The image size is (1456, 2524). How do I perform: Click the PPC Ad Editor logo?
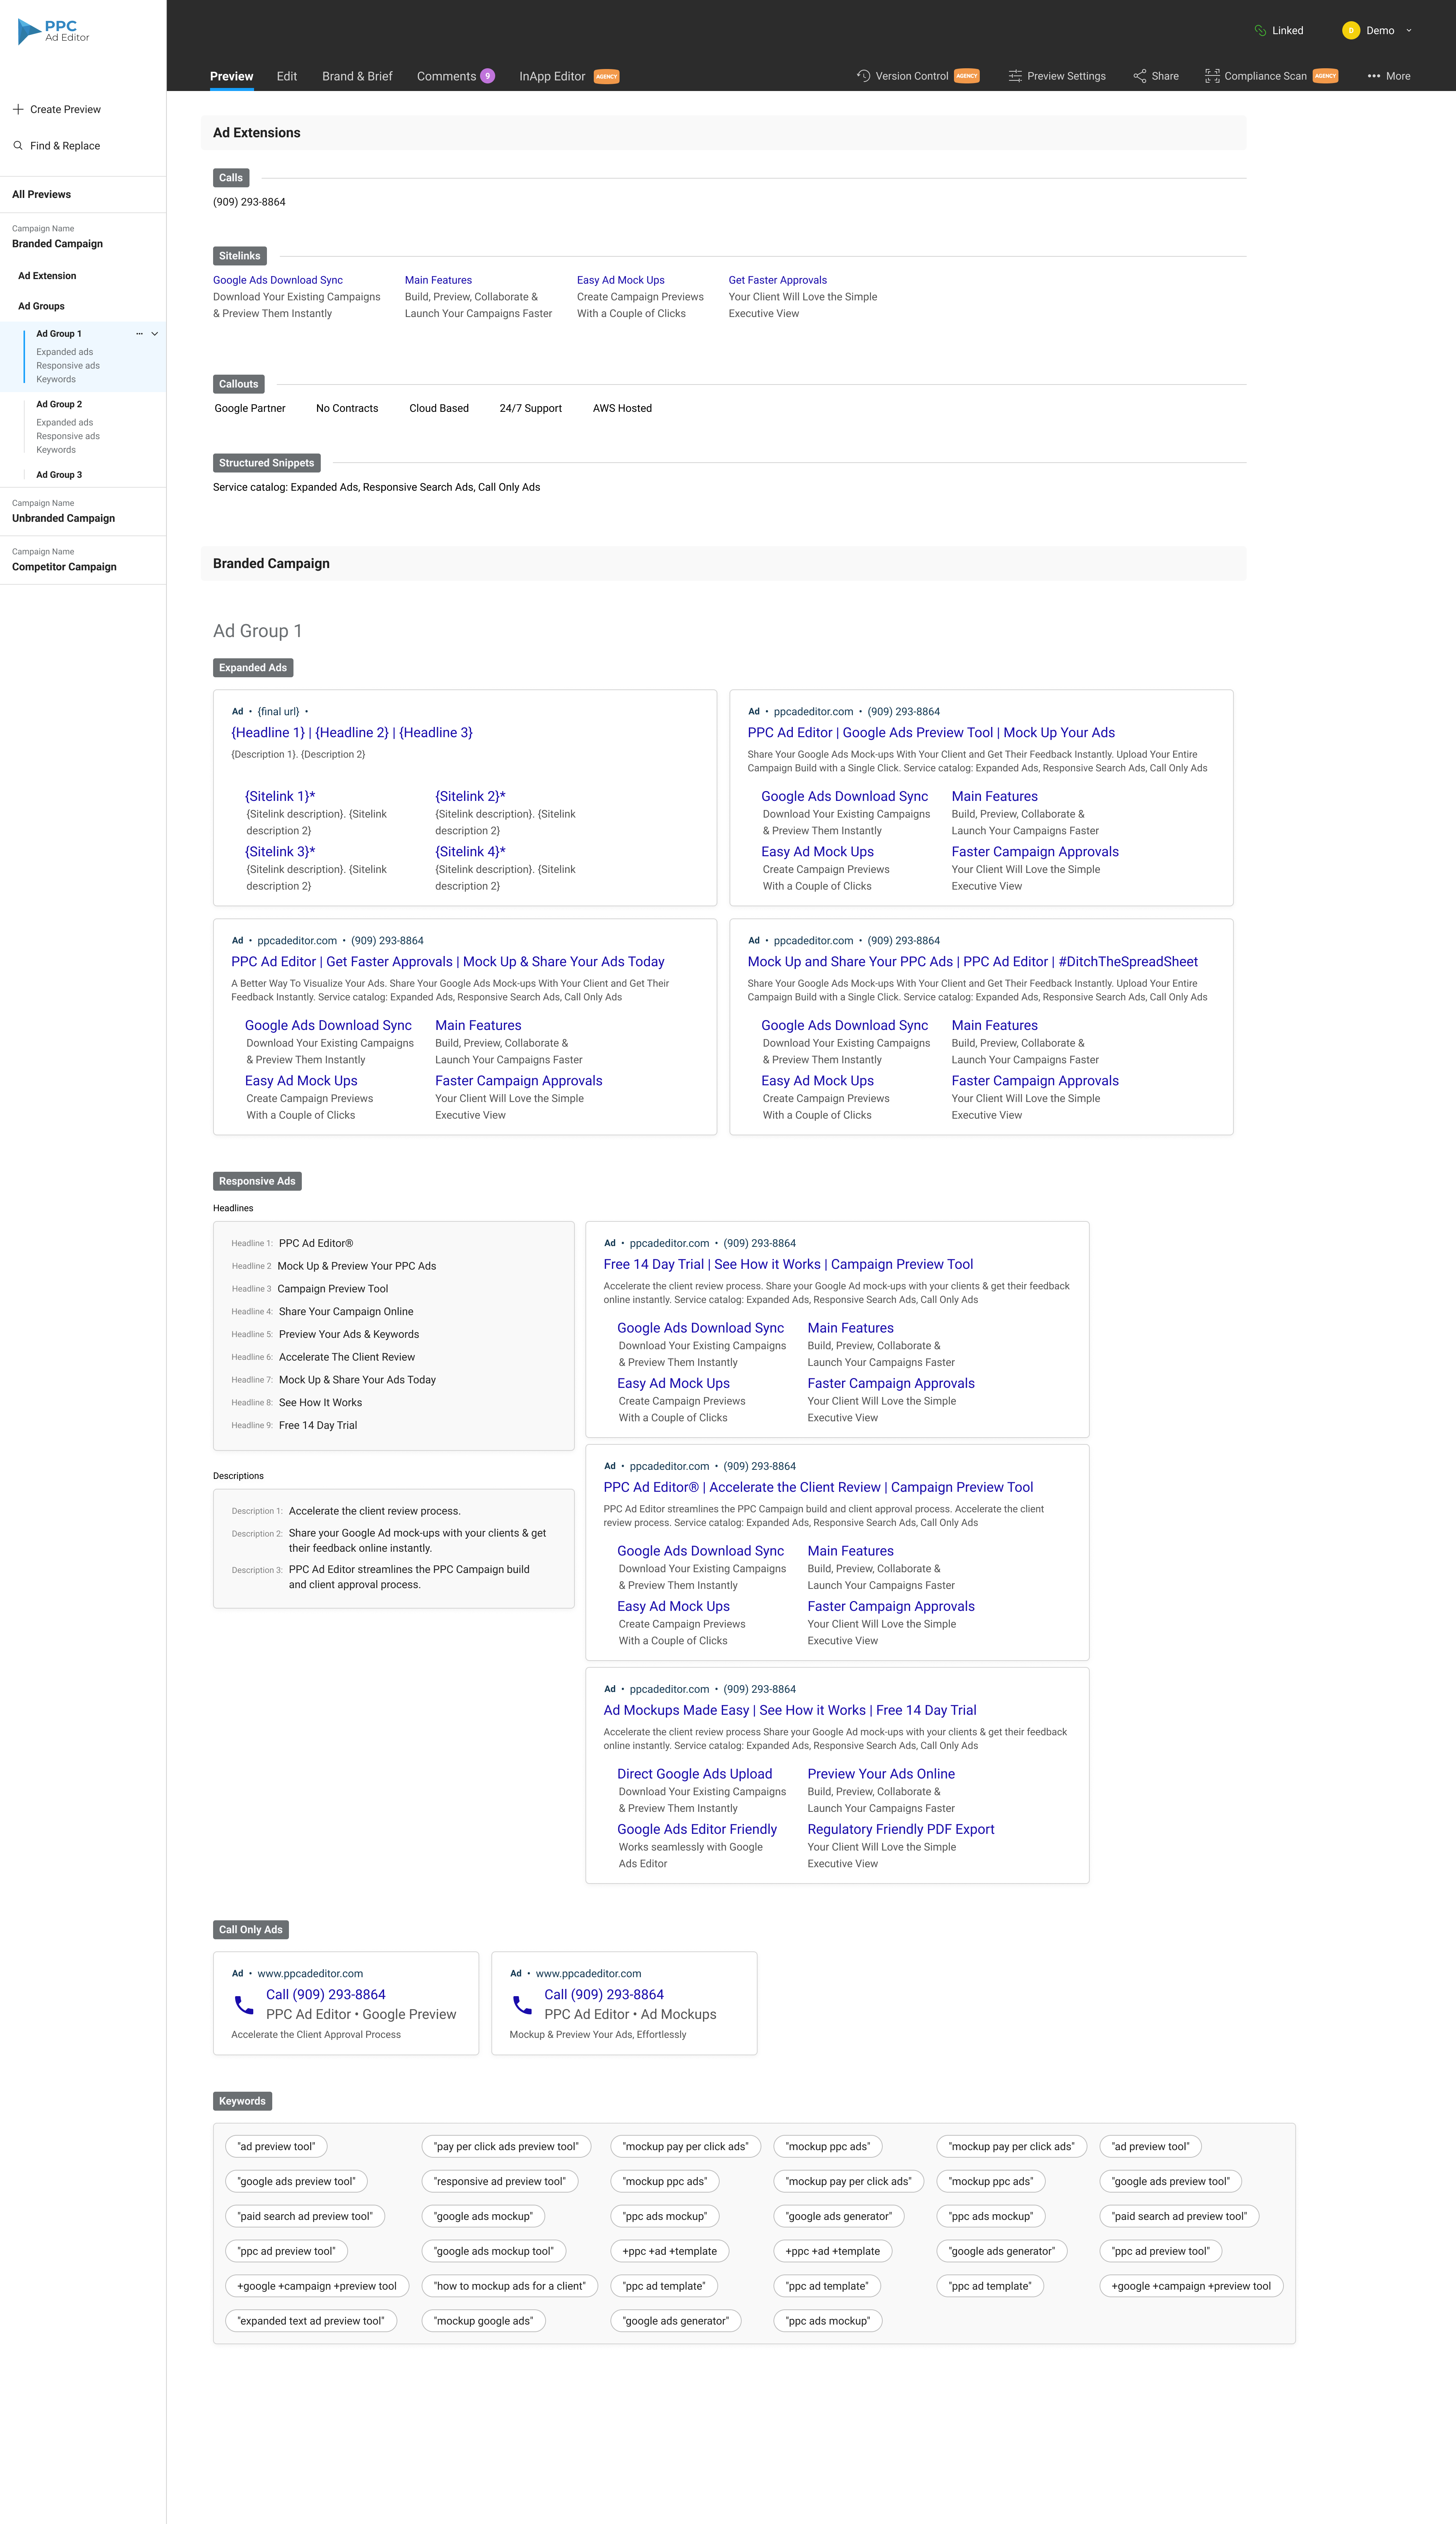pos(54,31)
